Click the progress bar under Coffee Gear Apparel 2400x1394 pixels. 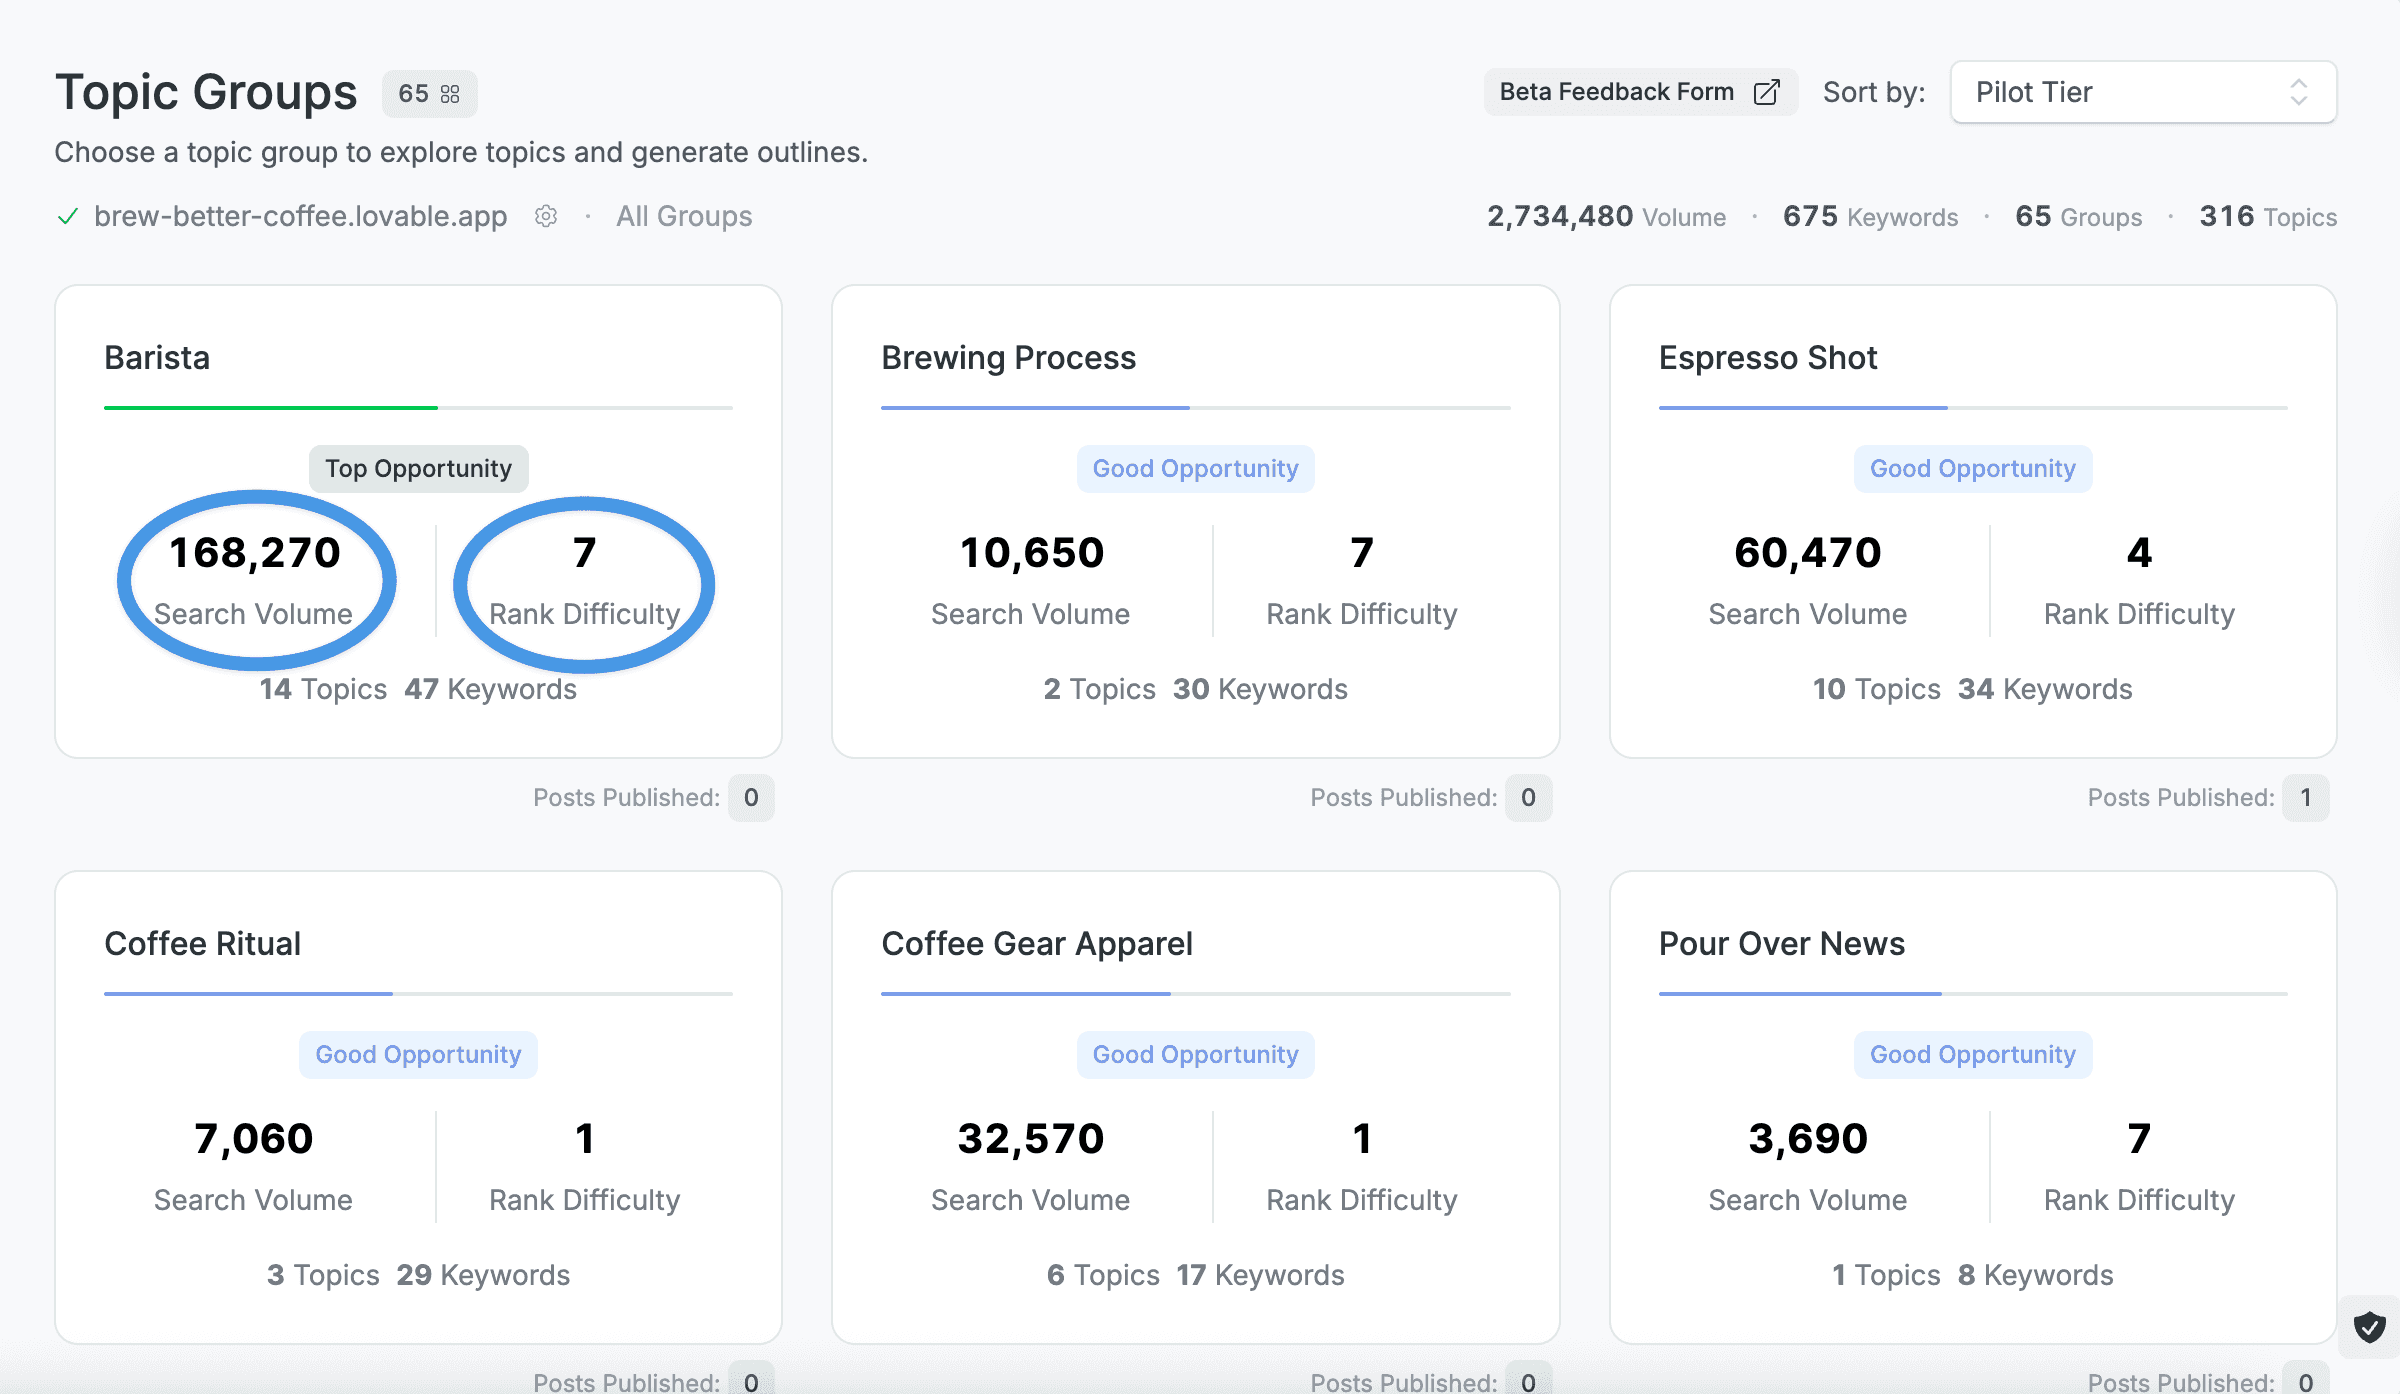(x=1195, y=994)
